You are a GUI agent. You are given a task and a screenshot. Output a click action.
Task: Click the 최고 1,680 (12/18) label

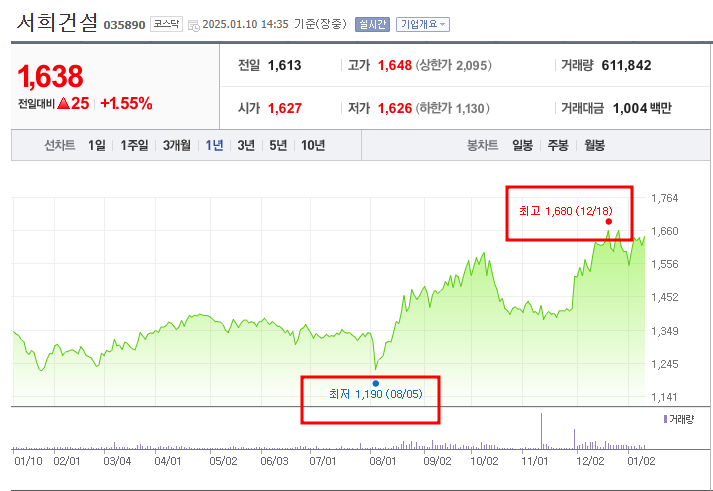[566, 211]
